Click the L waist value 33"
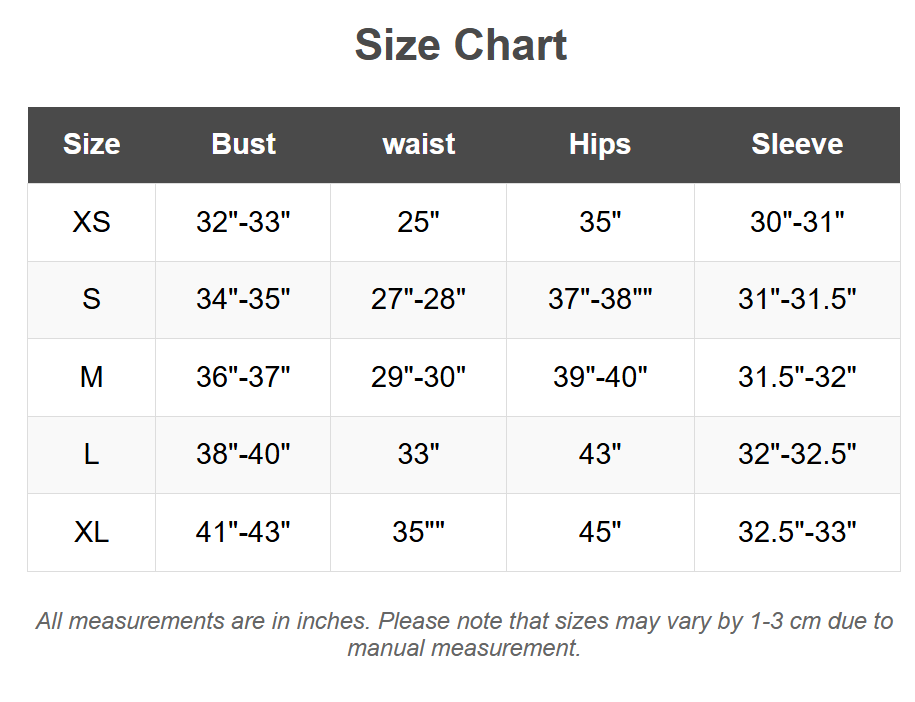This screenshot has width=915, height=702. point(418,454)
